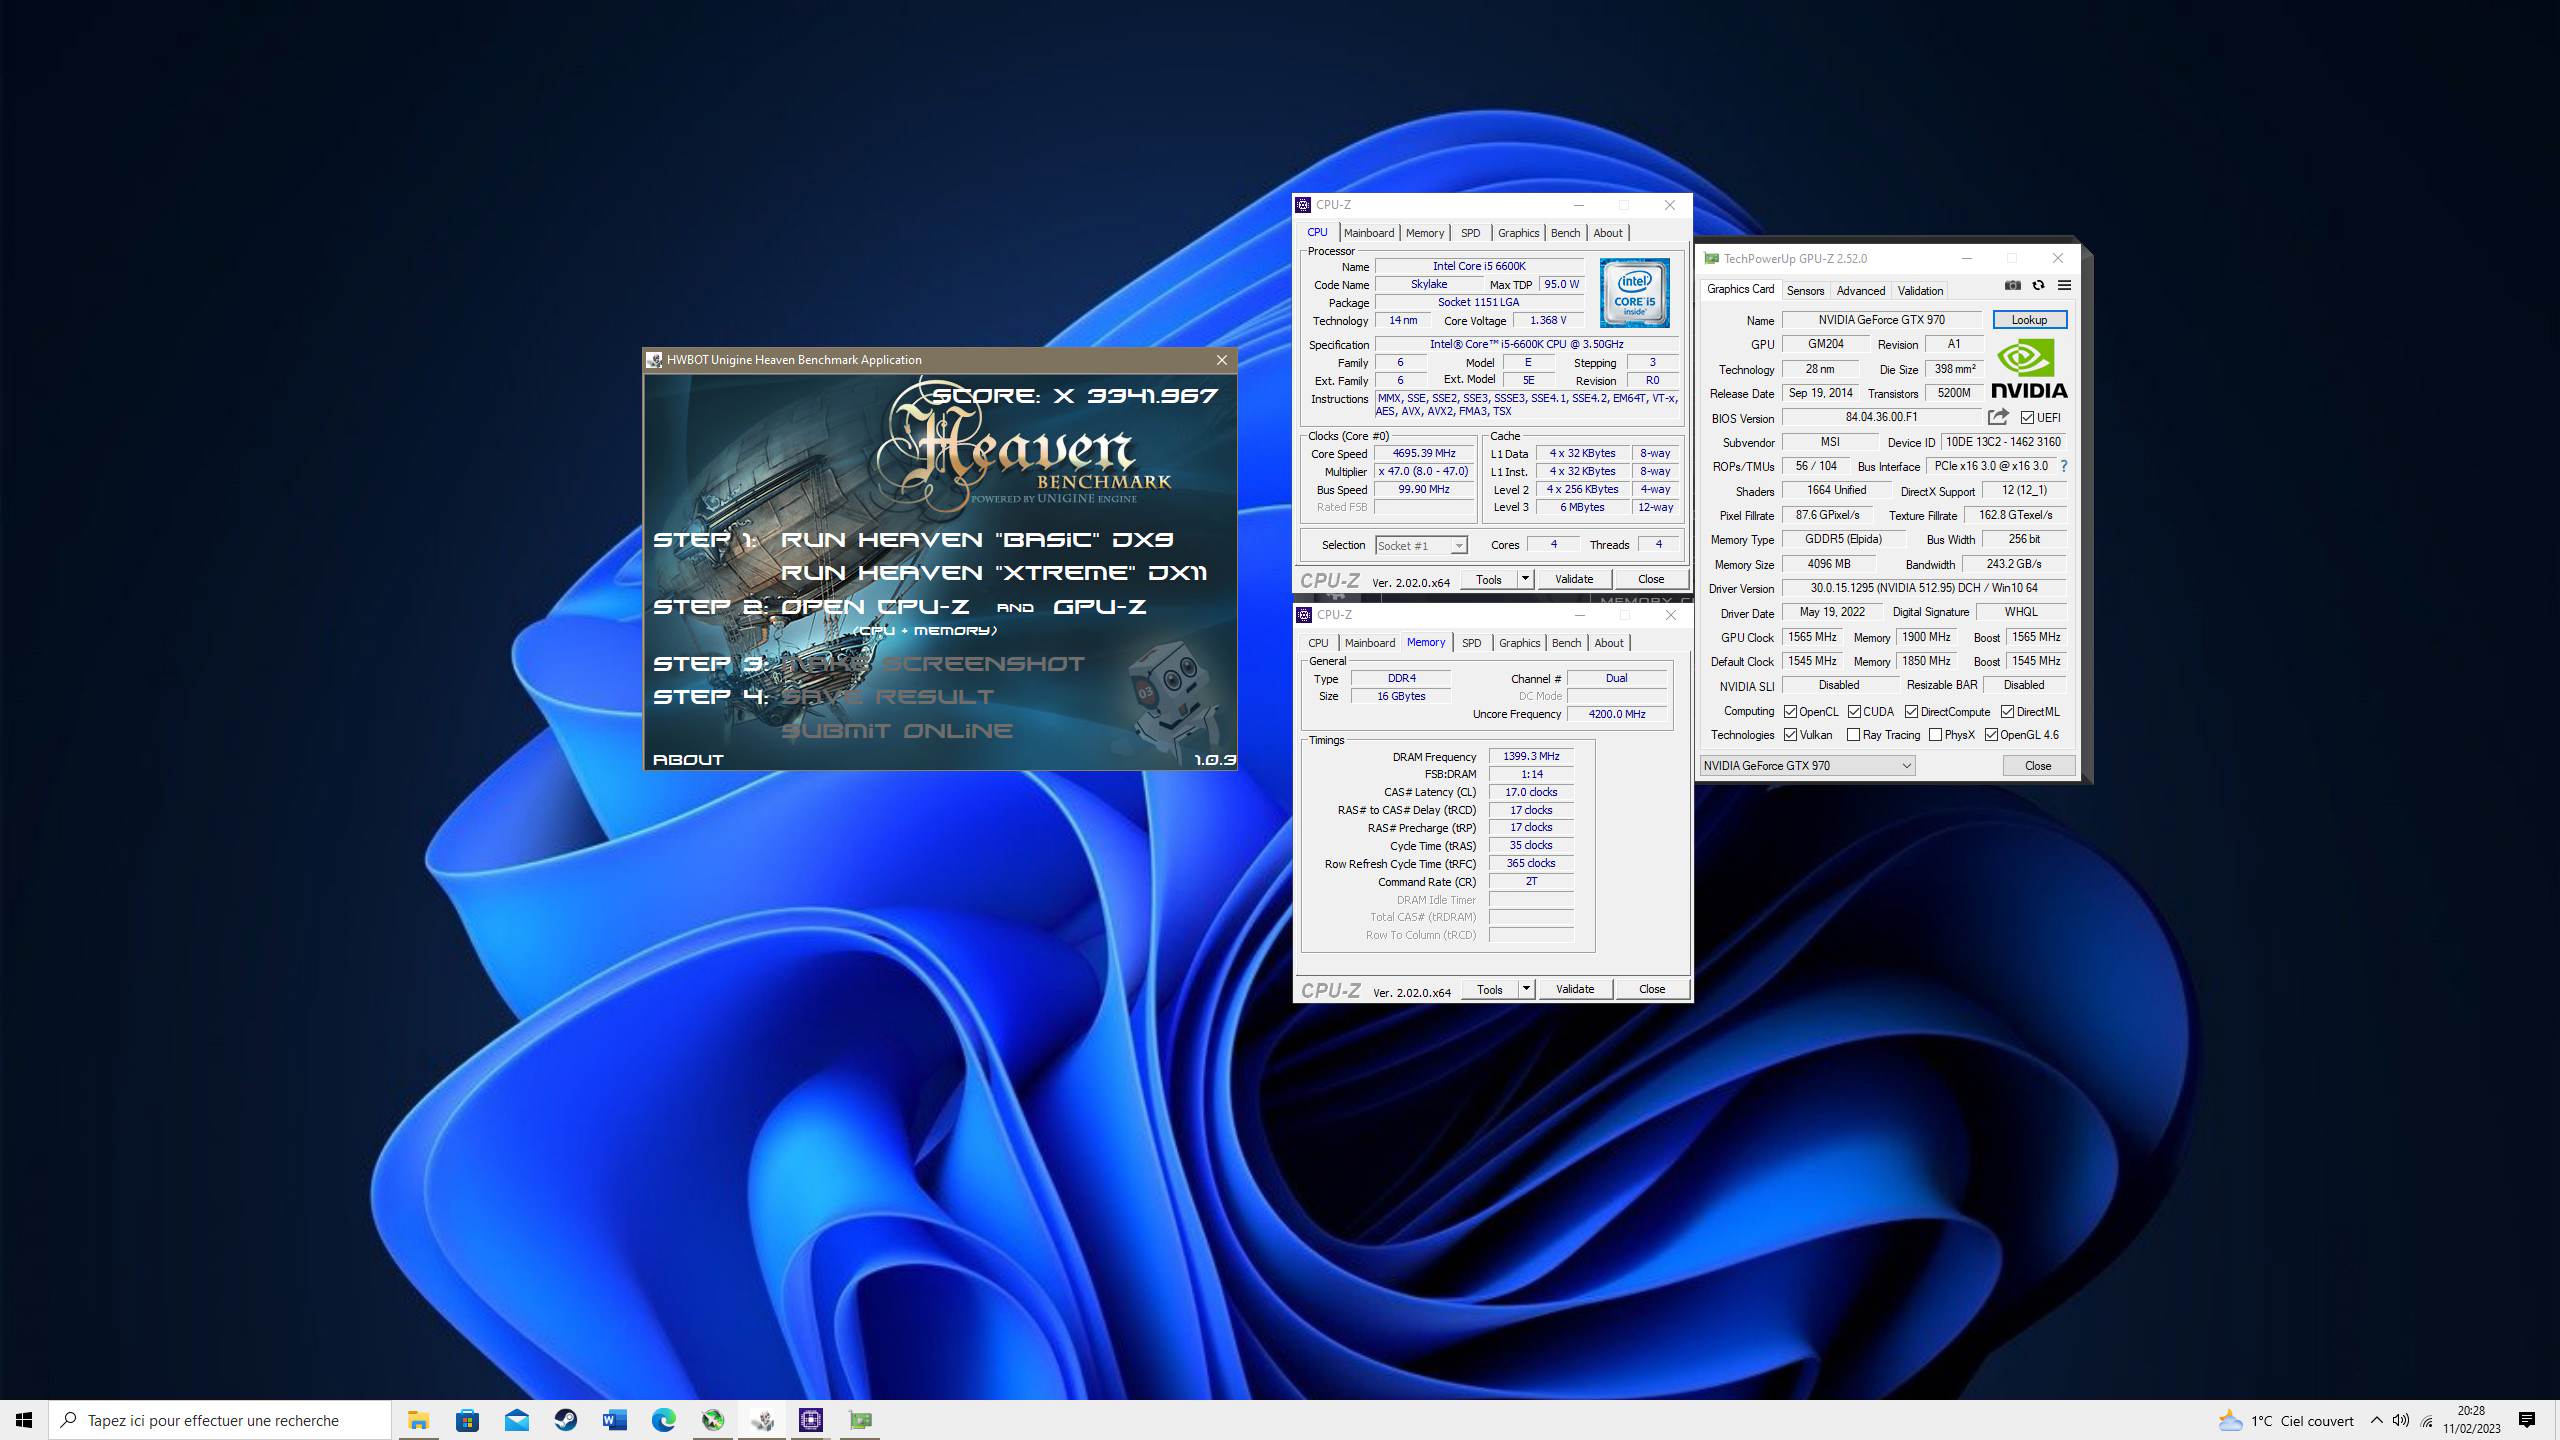This screenshot has height=1440, width=2560.
Task: Open GPU-Z hamburger menu icon
Action: point(2064,286)
